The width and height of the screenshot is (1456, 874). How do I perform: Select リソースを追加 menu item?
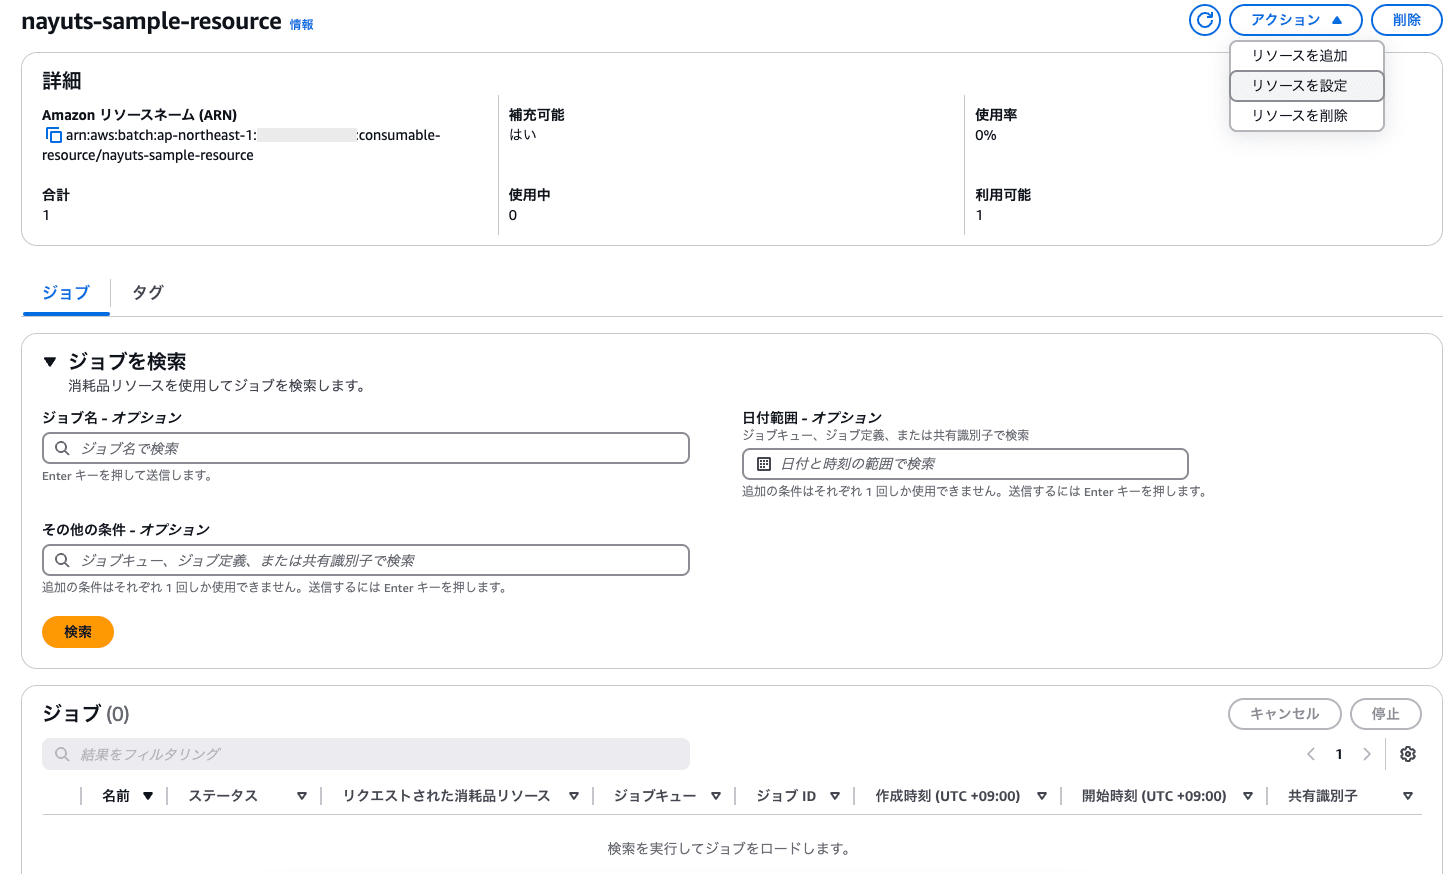pos(1306,56)
